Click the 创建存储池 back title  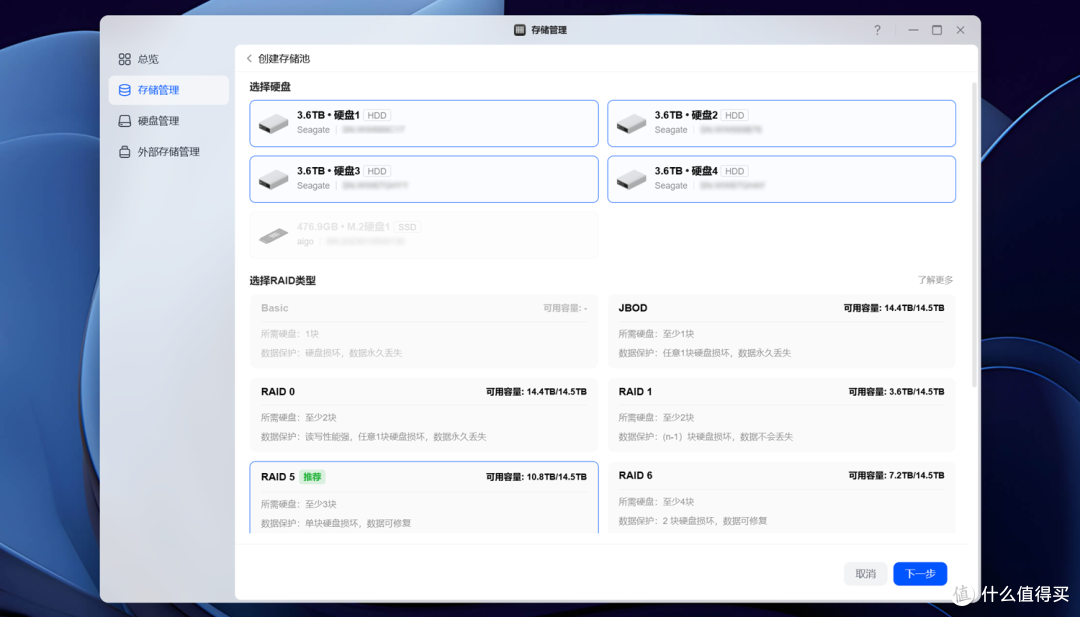(284, 59)
